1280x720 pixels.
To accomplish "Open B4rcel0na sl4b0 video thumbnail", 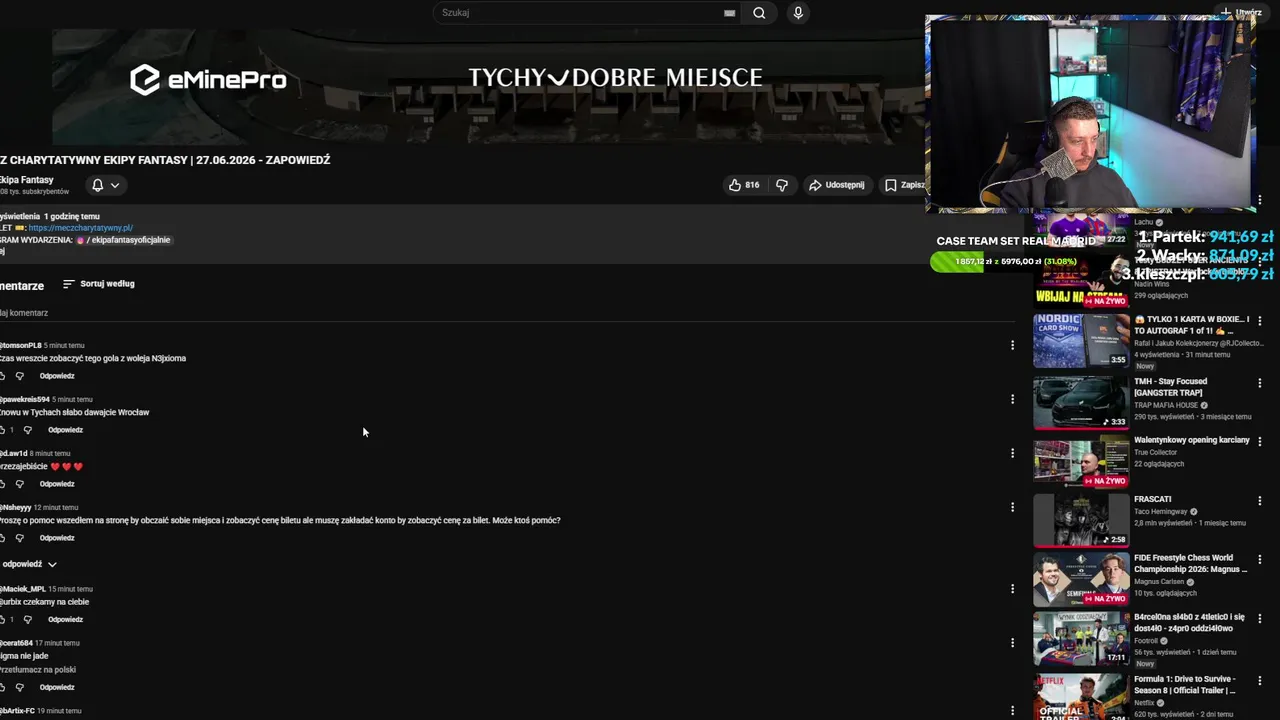I will tap(1081, 639).
